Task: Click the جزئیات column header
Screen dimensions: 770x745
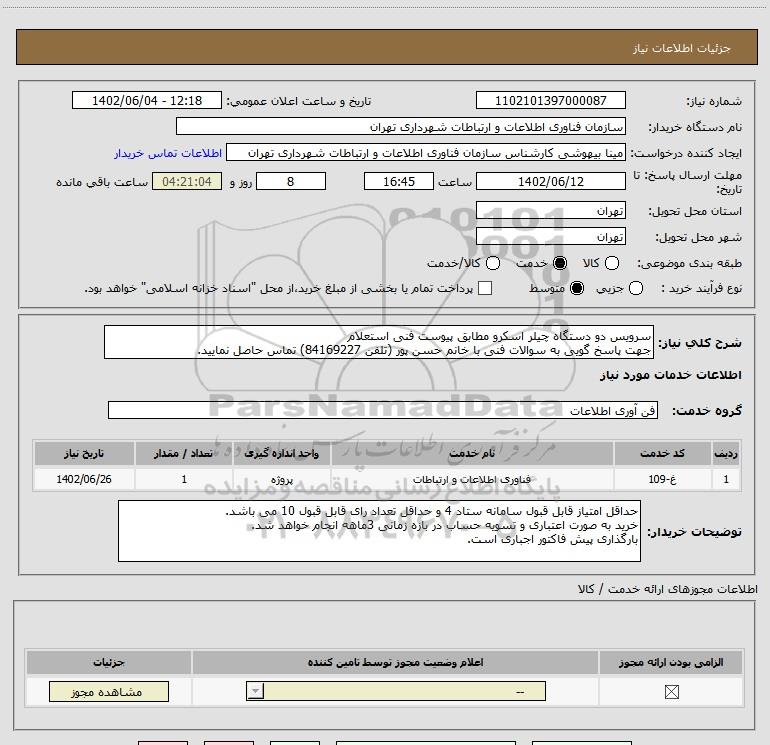Action: pyautogui.click(x=109, y=662)
